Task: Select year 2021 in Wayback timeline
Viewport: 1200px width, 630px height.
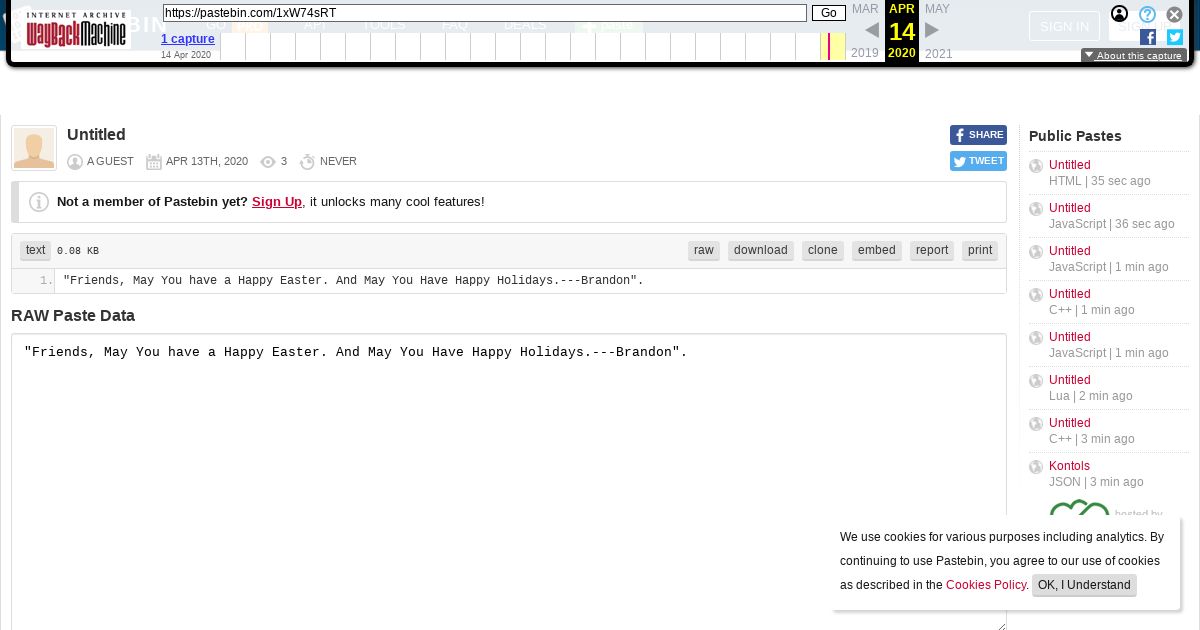Action: click(939, 53)
